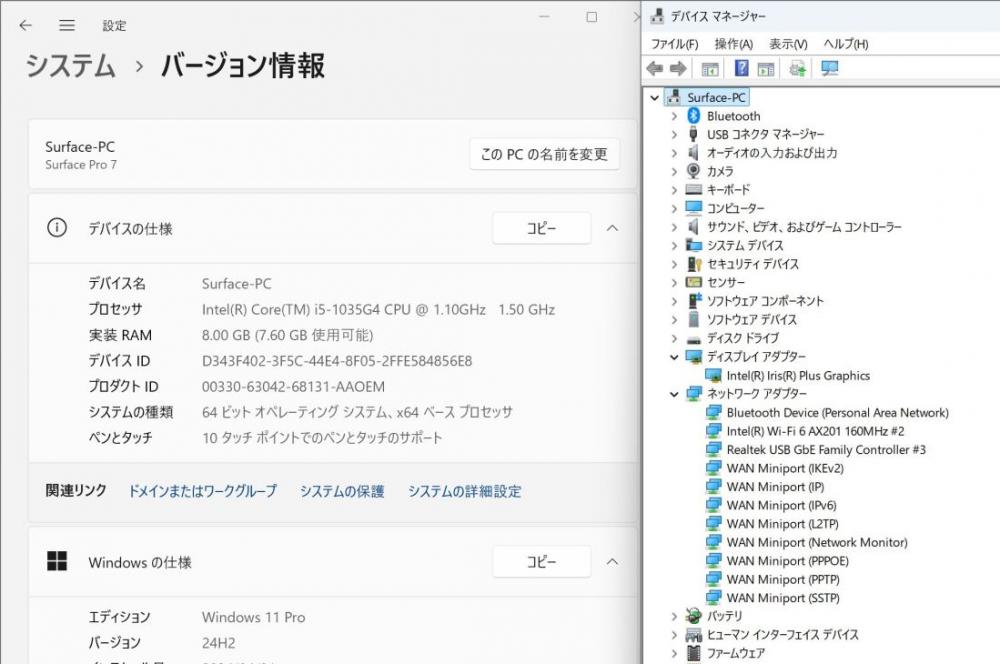Open the Settings hamburger navigation menu
This screenshot has height=664, width=1000.
67,25
